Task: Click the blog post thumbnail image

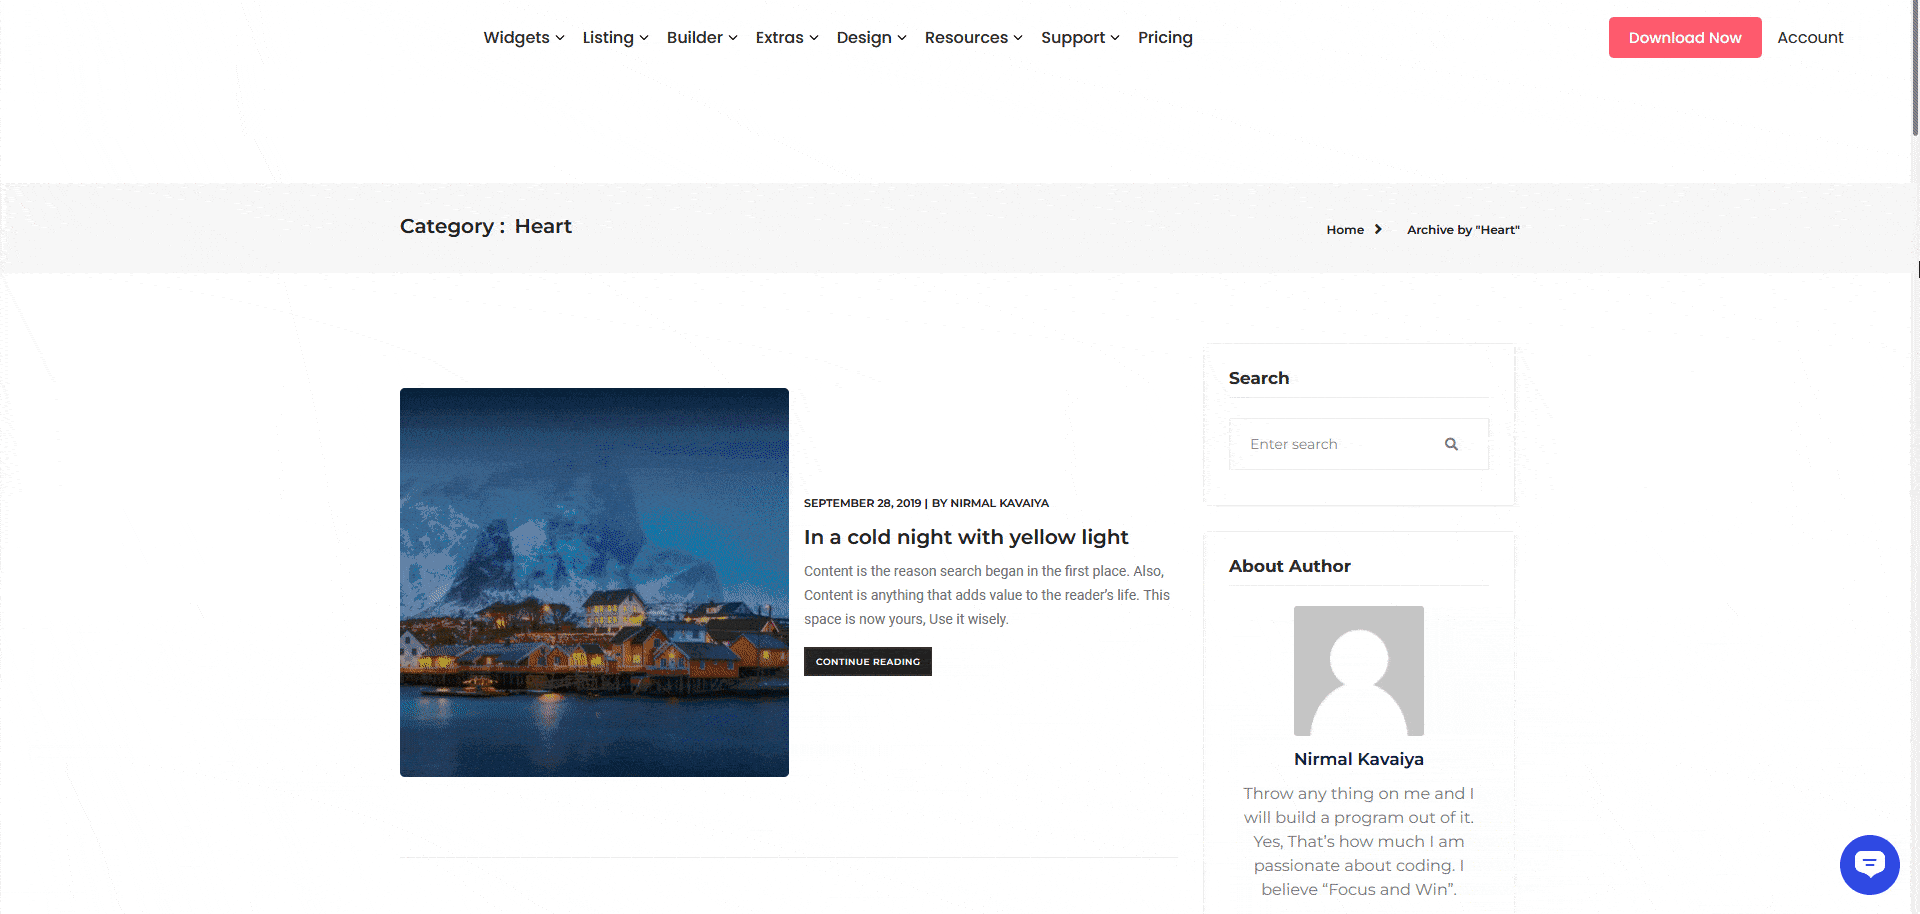Action: (594, 581)
